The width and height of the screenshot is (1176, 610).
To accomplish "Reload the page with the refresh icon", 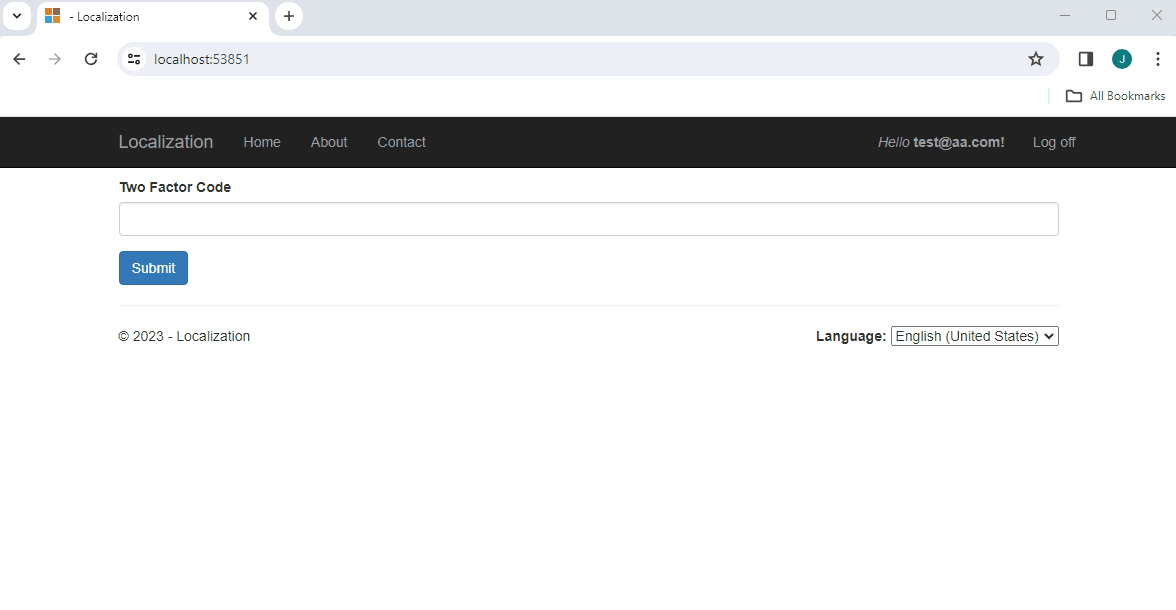I will click(90, 59).
